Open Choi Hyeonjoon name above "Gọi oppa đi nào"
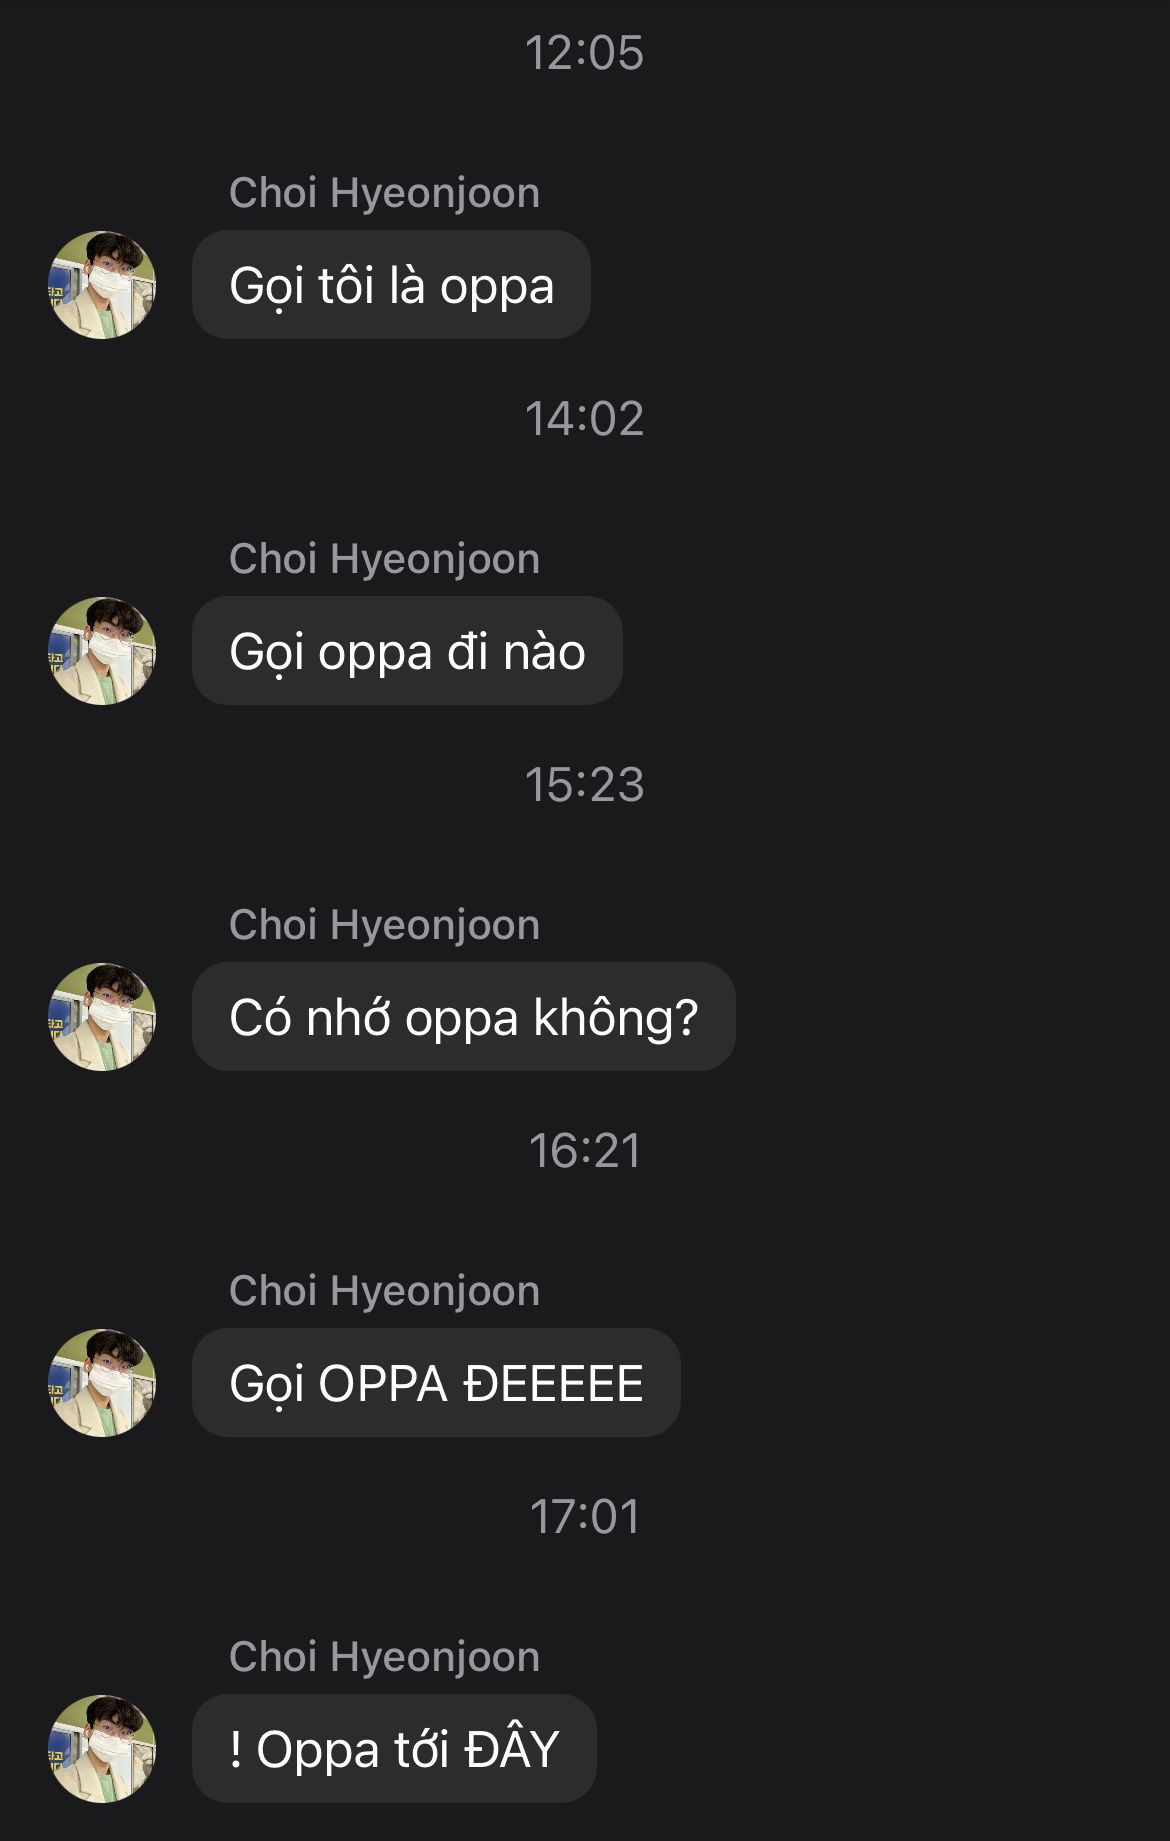1170x1841 pixels. (x=384, y=559)
